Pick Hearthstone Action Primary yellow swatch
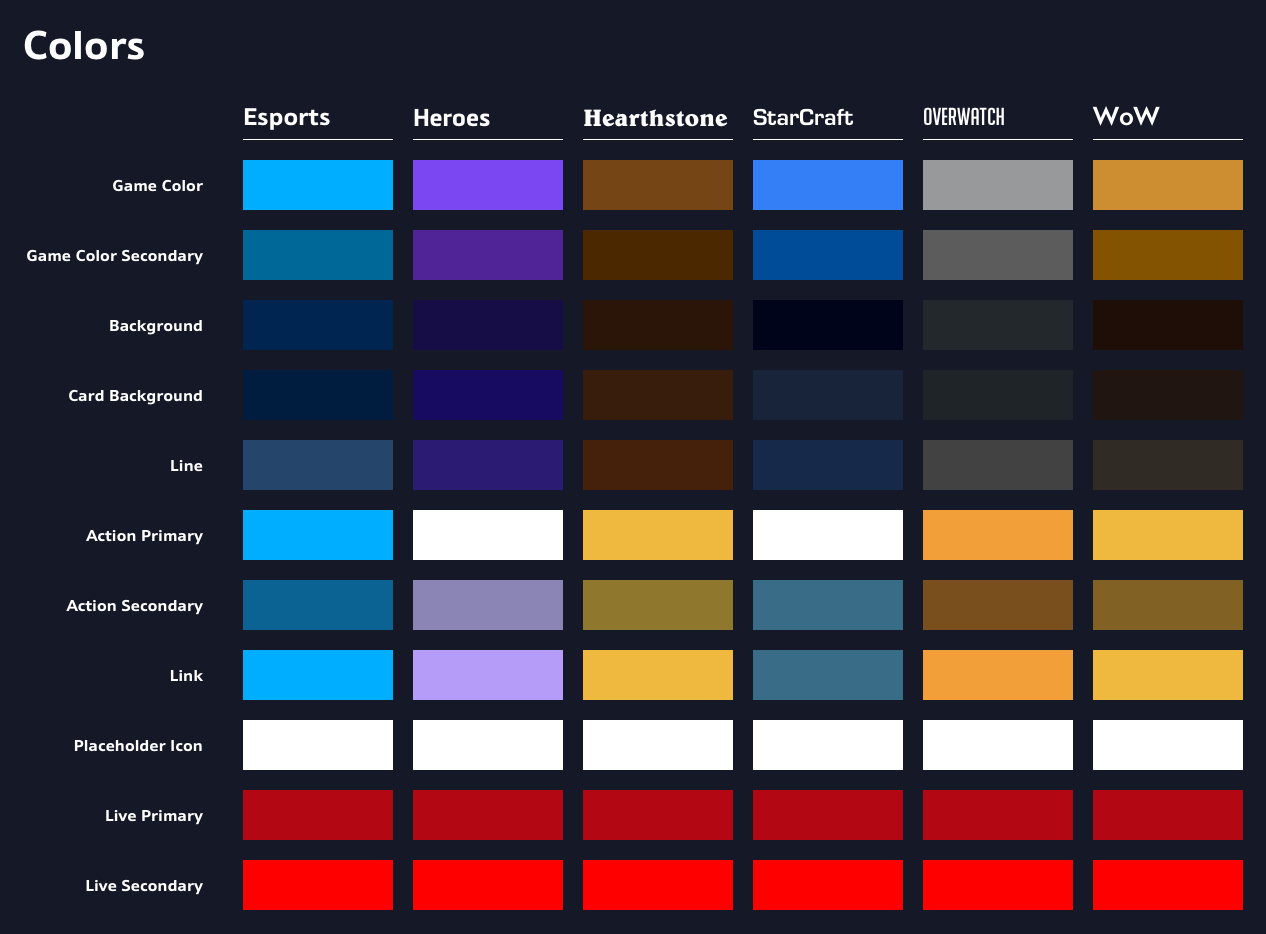The width and height of the screenshot is (1266, 934). pos(658,535)
